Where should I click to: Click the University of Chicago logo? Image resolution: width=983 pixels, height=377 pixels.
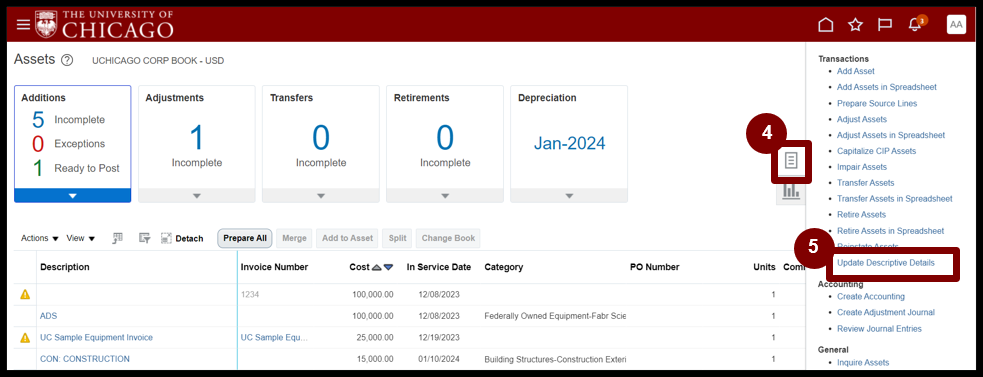tap(104, 24)
